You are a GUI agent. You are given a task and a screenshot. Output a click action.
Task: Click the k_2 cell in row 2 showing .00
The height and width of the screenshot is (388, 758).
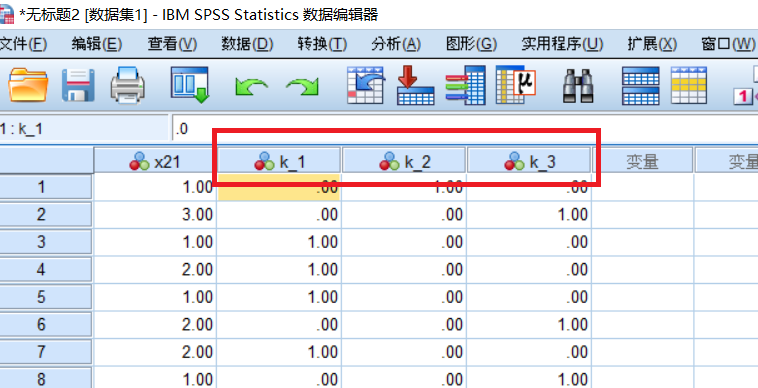(404, 214)
